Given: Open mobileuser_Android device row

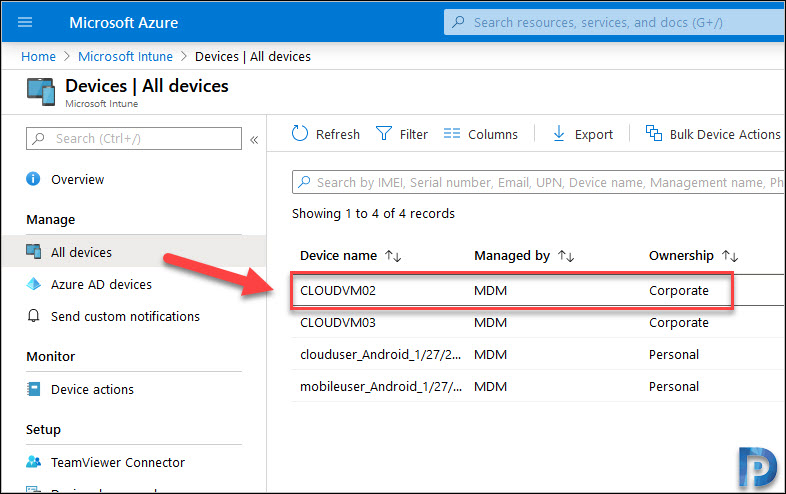Looking at the screenshot, I should 381,387.
